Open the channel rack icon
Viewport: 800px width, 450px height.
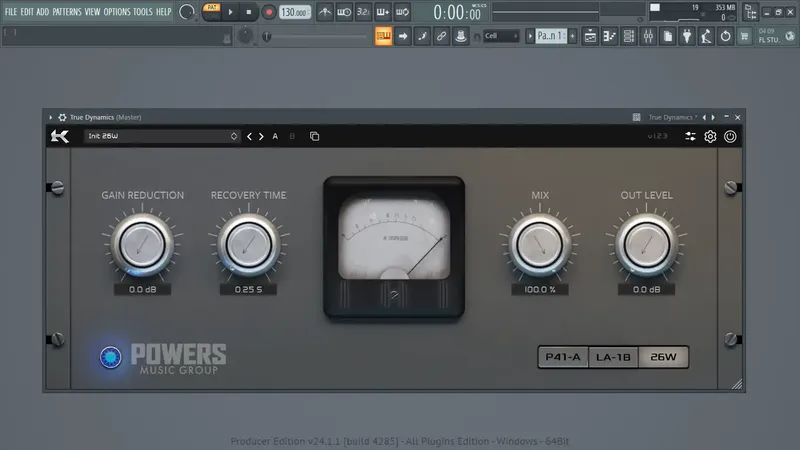click(x=629, y=36)
